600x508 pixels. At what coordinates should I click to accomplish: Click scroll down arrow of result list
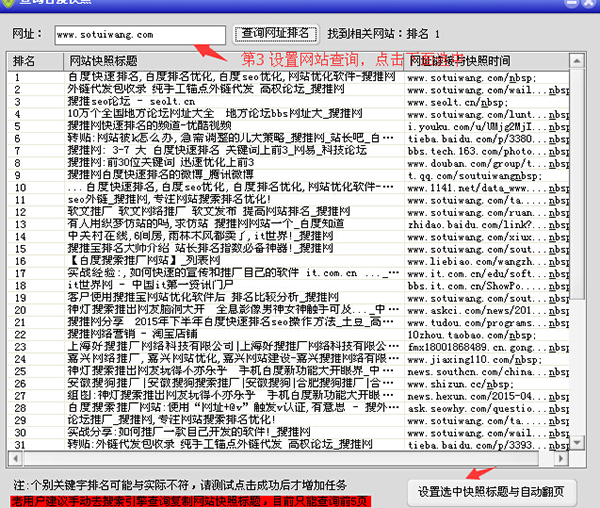click(577, 443)
